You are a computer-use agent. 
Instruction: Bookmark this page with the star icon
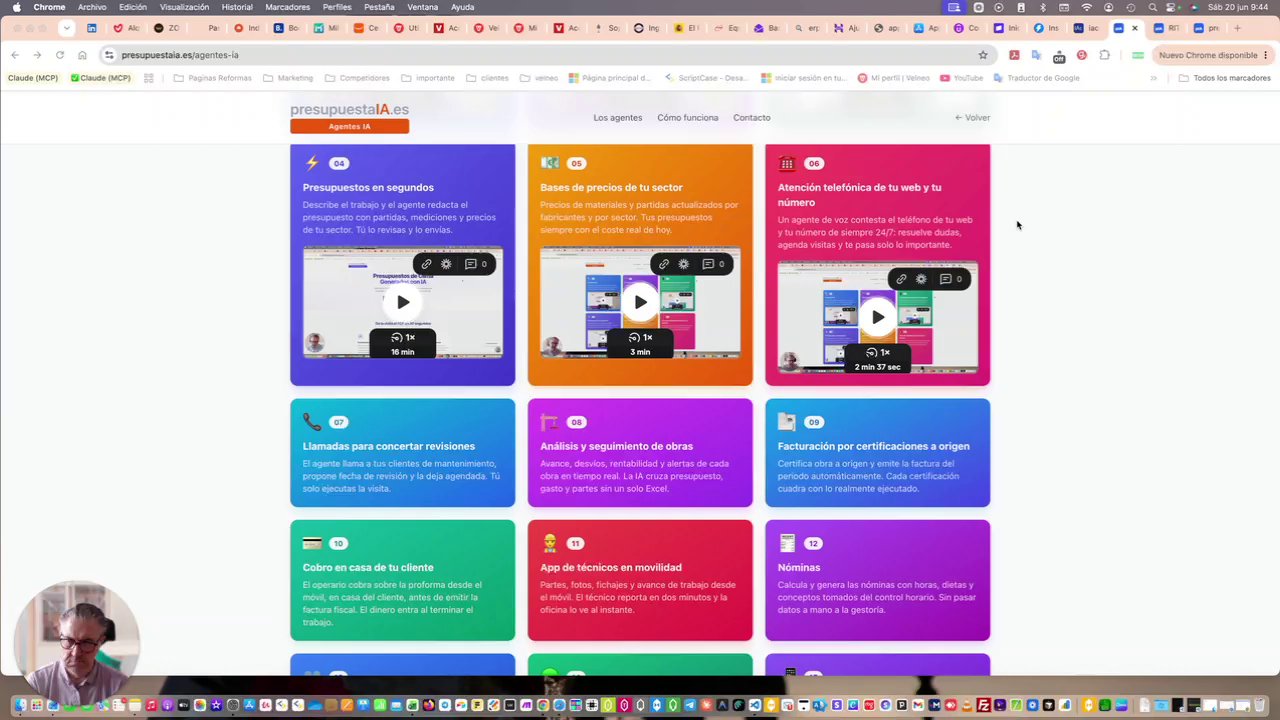point(983,55)
